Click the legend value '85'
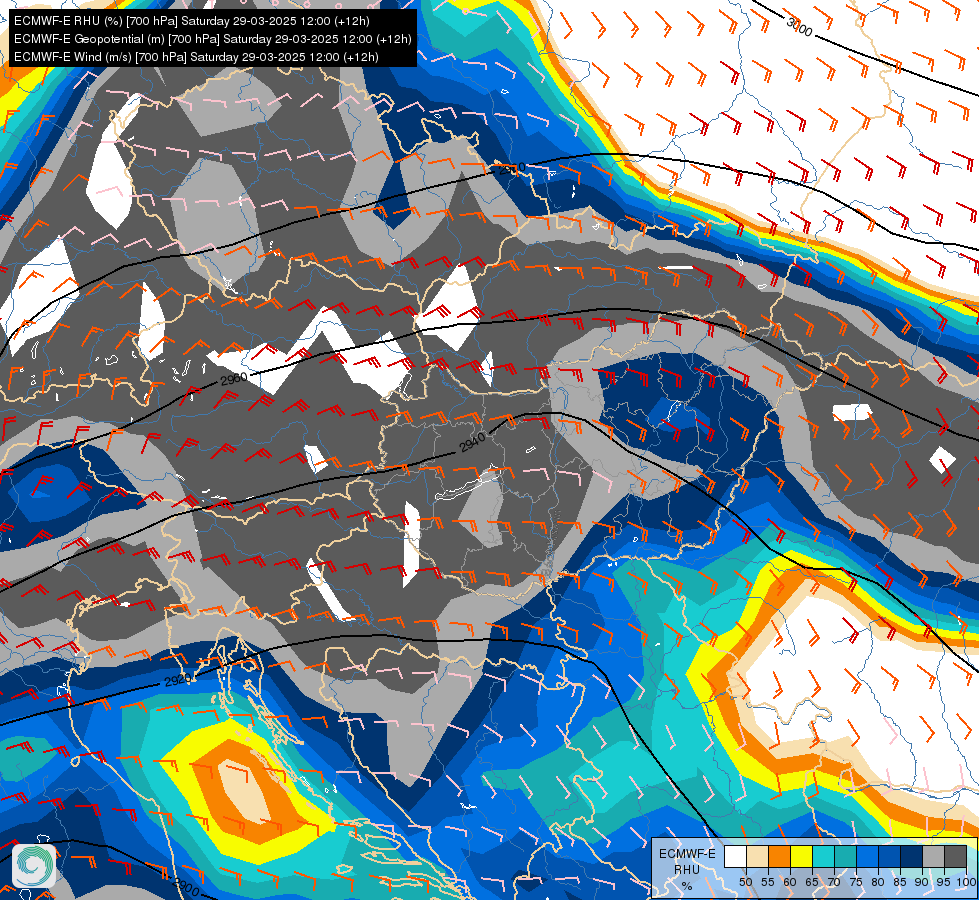 [900, 883]
